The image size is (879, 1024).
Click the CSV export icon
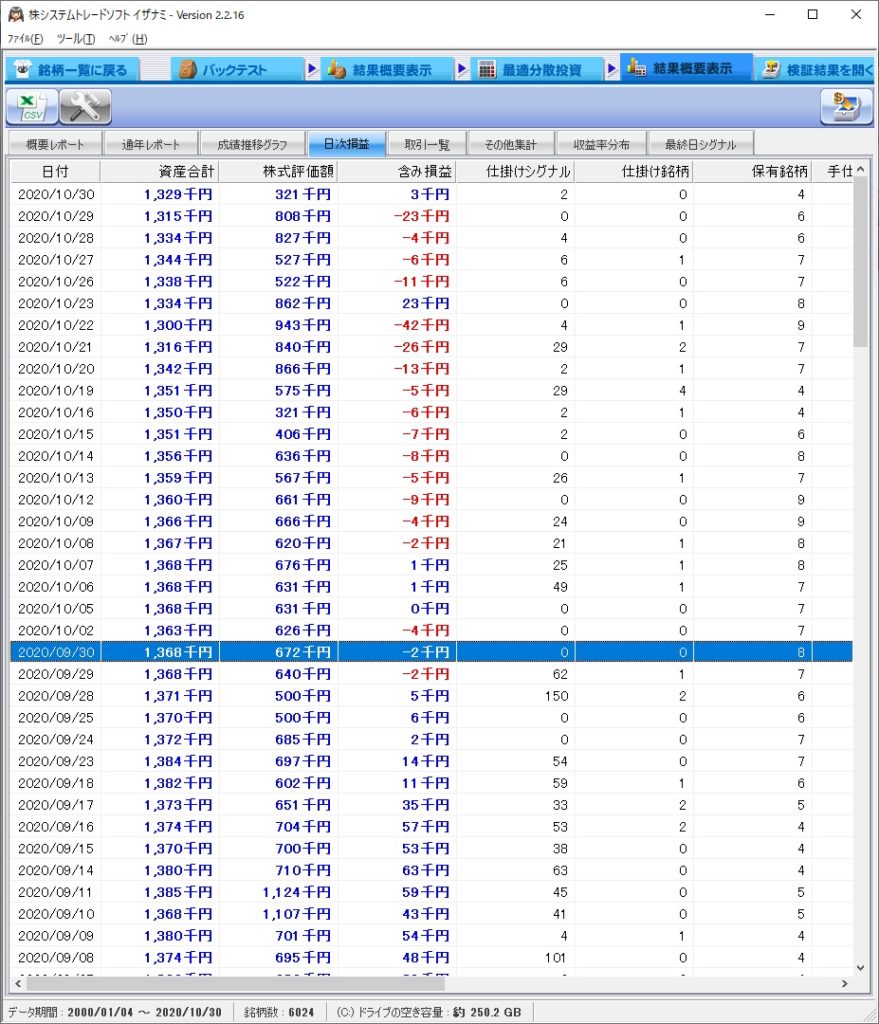tap(32, 106)
